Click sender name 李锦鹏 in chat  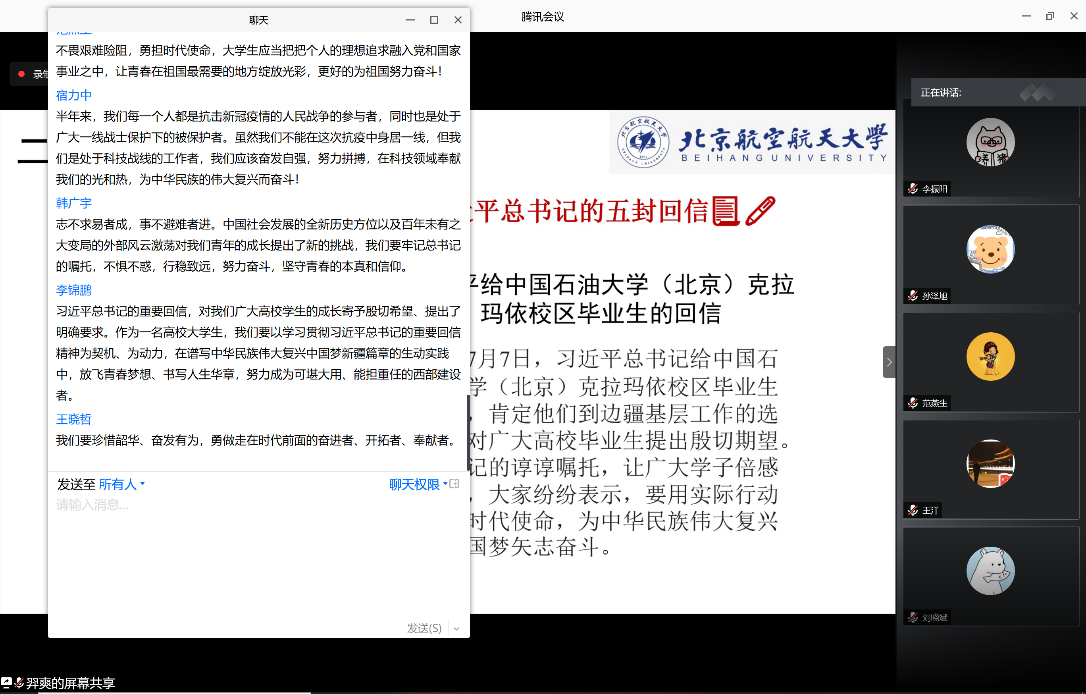[74, 289]
